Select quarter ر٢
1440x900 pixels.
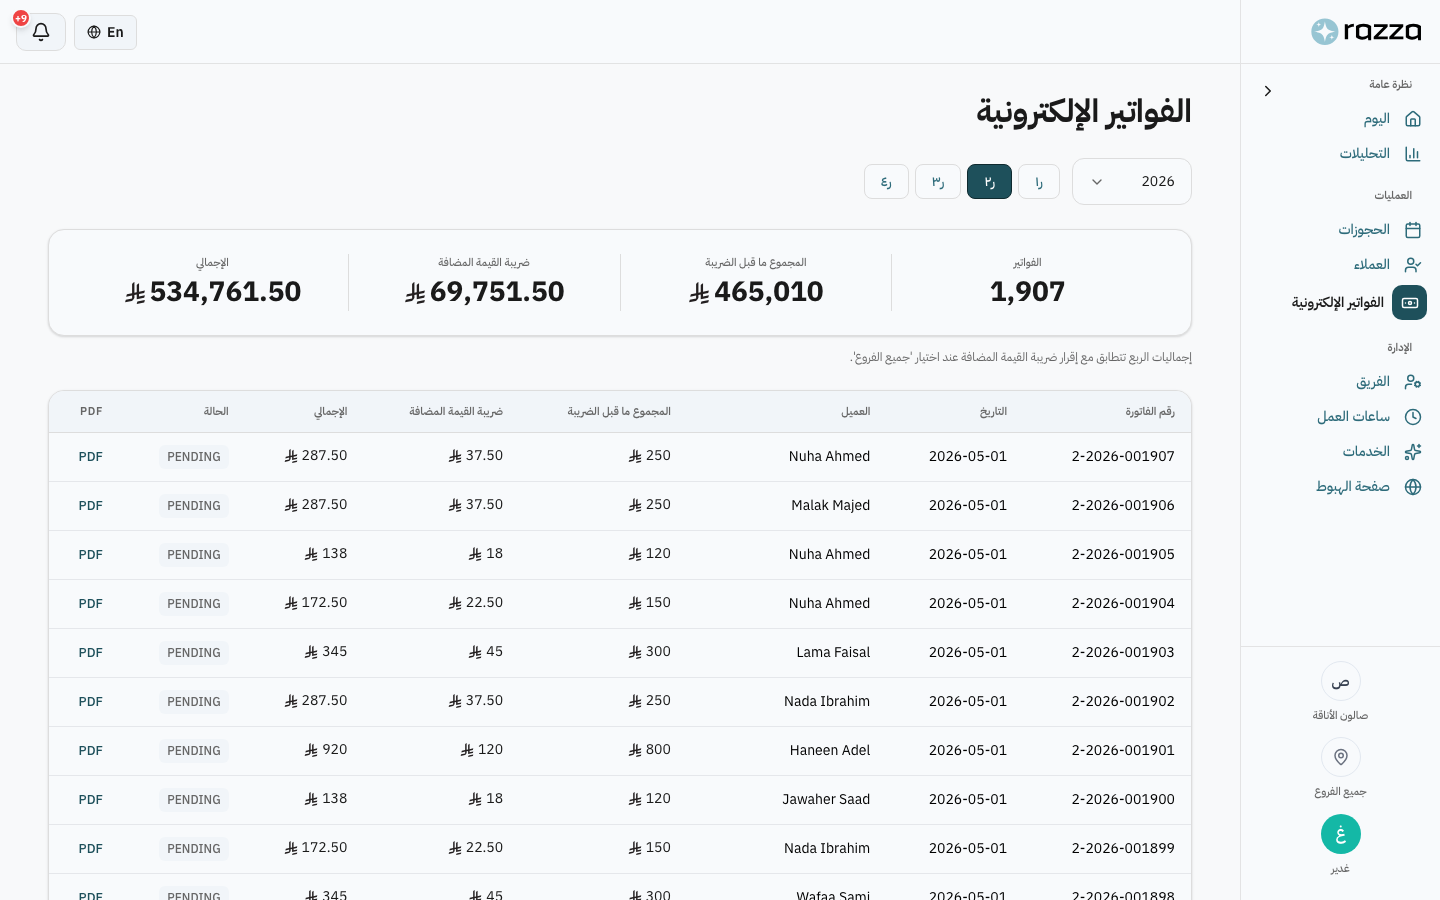point(989,182)
